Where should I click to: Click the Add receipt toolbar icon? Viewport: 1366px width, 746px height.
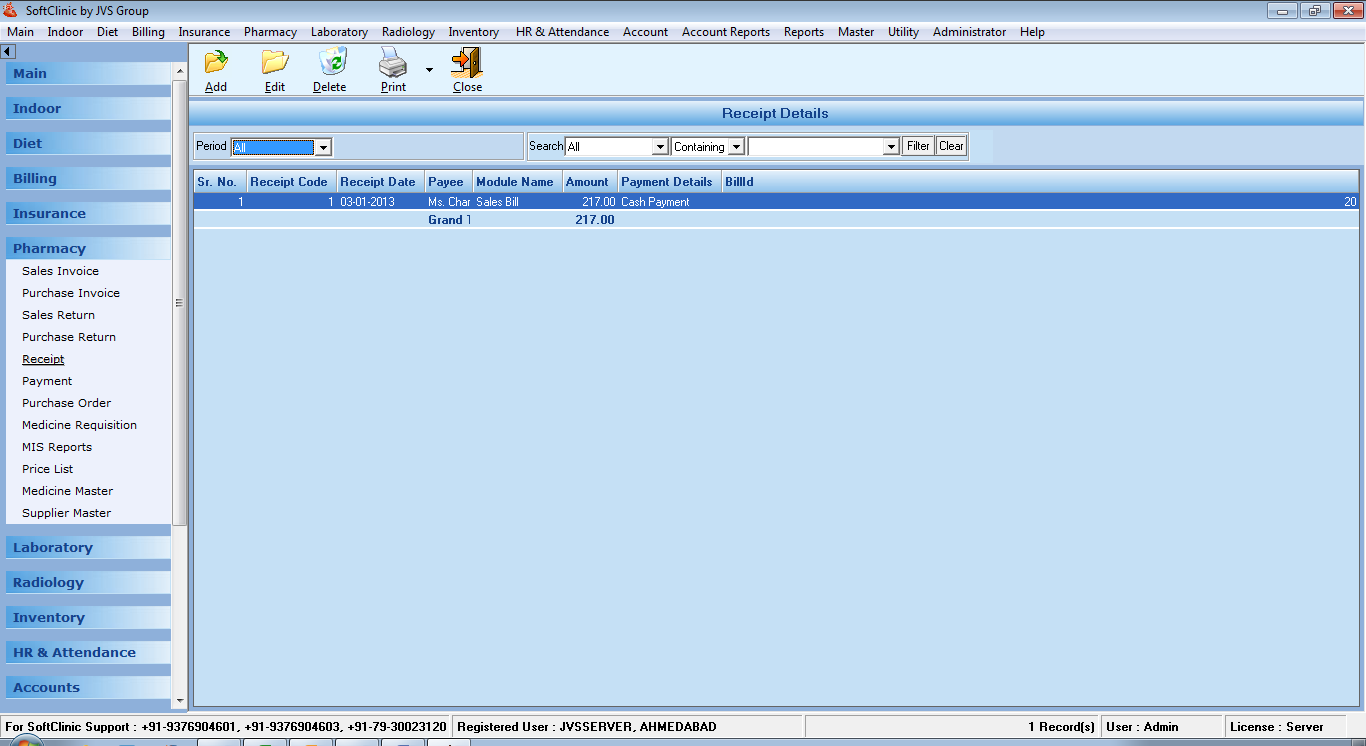[216, 63]
